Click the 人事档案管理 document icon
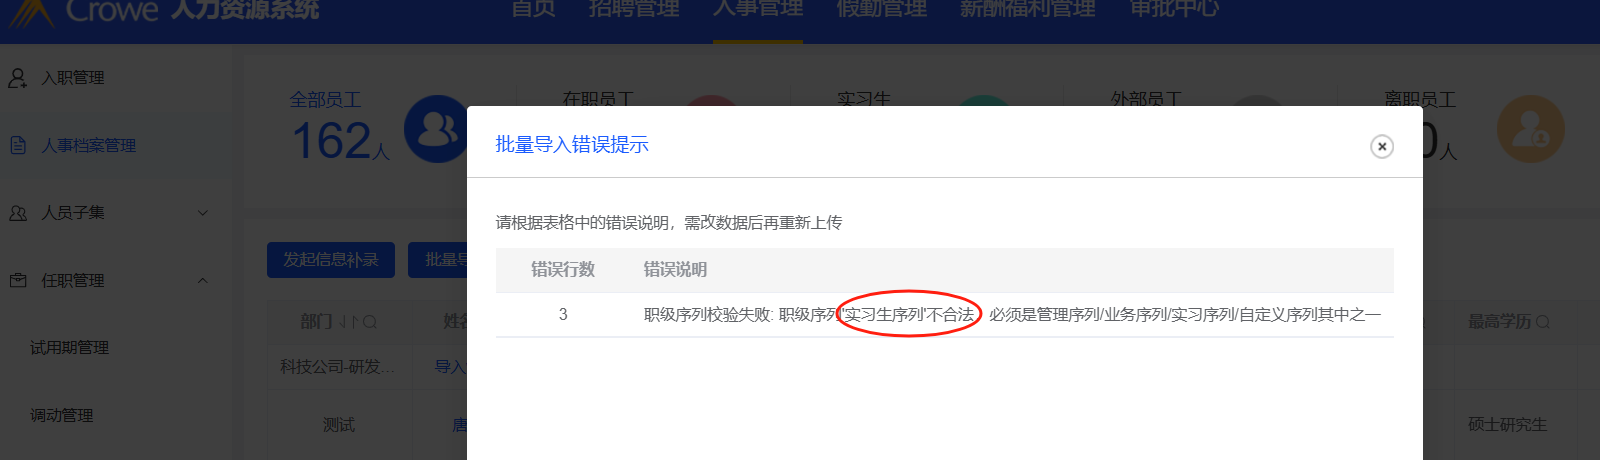This screenshot has height=460, width=1600. (x=18, y=145)
